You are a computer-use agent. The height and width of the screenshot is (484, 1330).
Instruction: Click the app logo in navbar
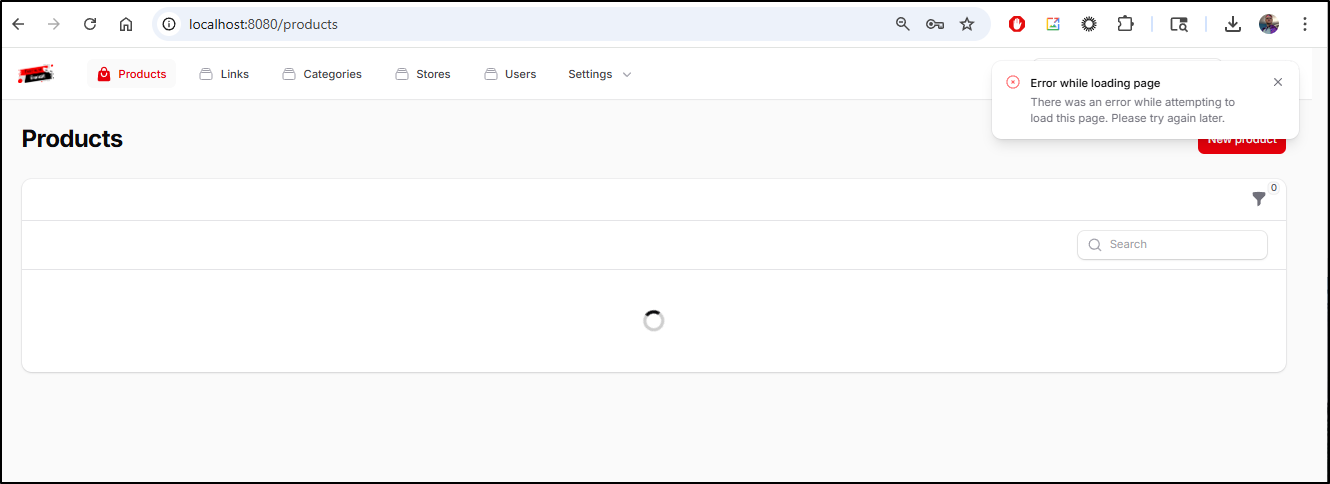click(36, 74)
